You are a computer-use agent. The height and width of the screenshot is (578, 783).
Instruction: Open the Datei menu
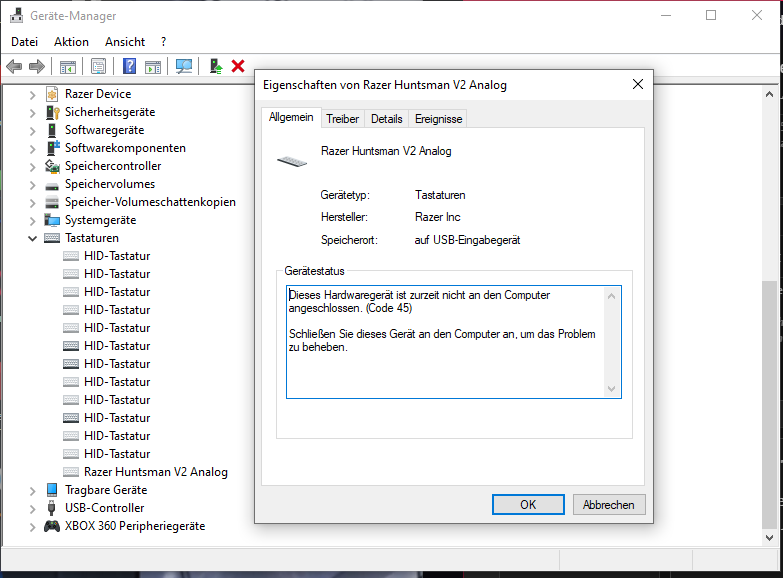coord(24,42)
